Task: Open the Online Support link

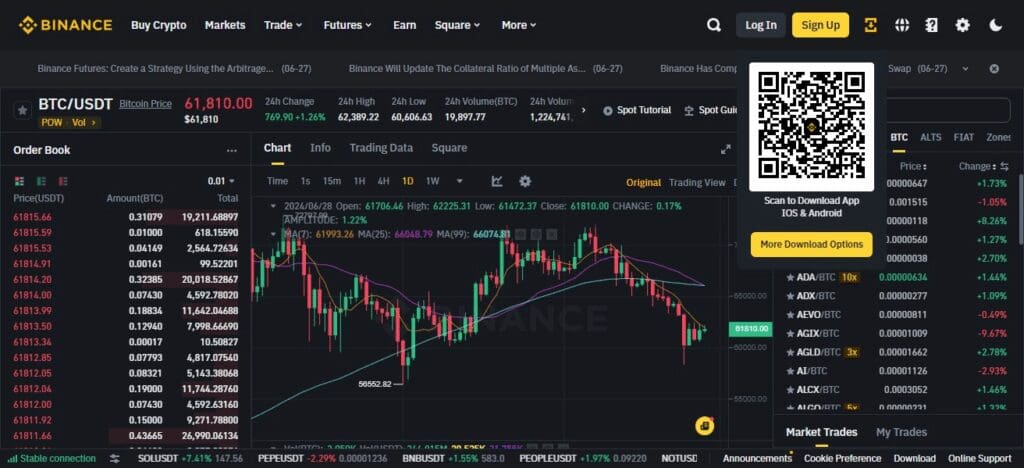Action: (x=979, y=458)
